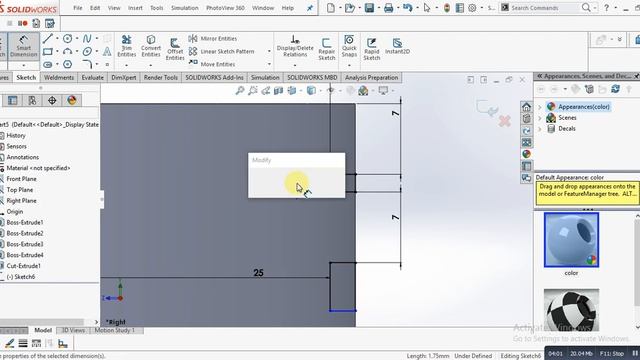Viewport: 640px width, 360px height.
Task: Click the Print icon in title toolbar
Action: tap(388, 8)
